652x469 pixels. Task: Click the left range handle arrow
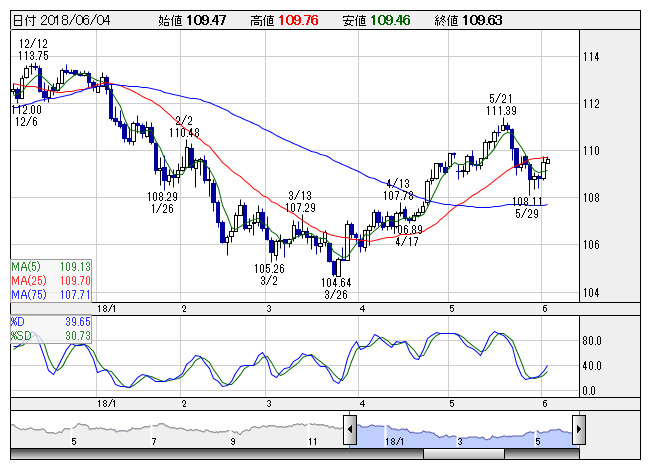350,431
